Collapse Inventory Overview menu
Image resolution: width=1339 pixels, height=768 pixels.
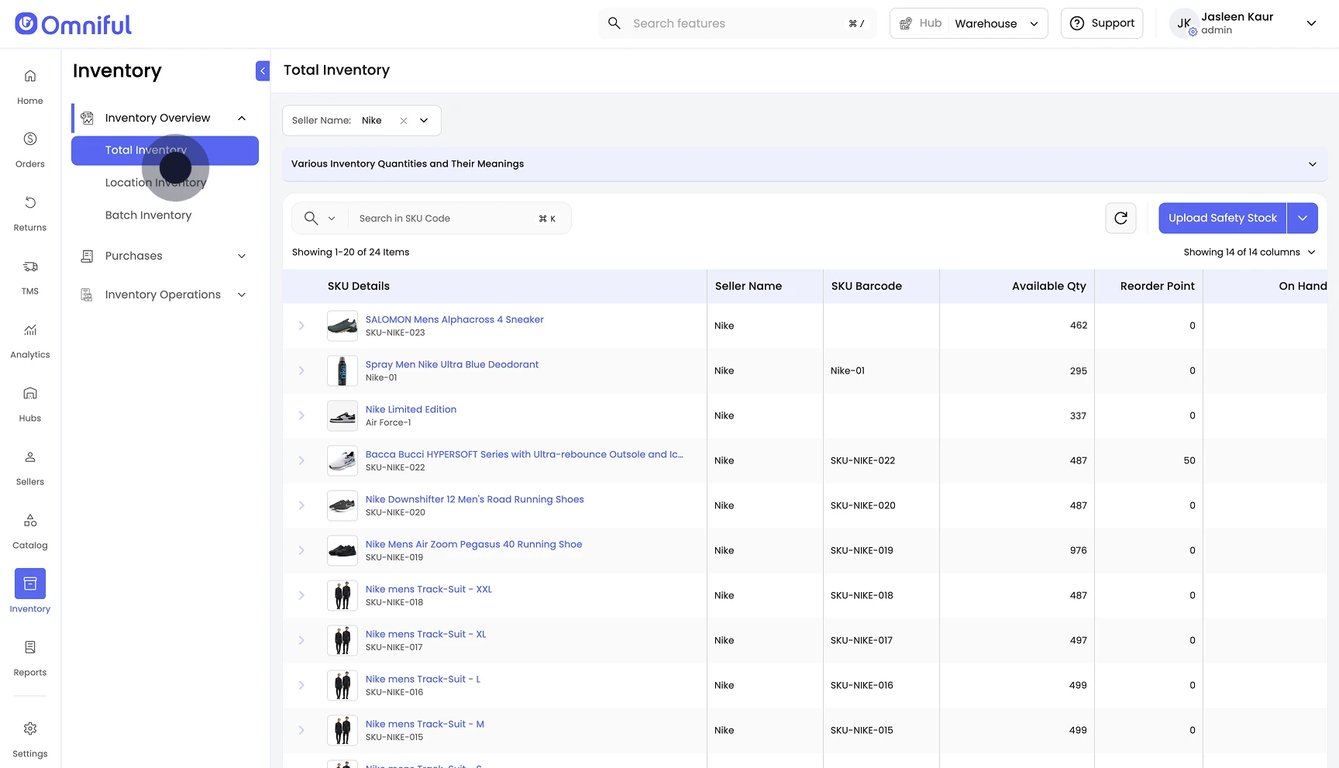pos(241,118)
